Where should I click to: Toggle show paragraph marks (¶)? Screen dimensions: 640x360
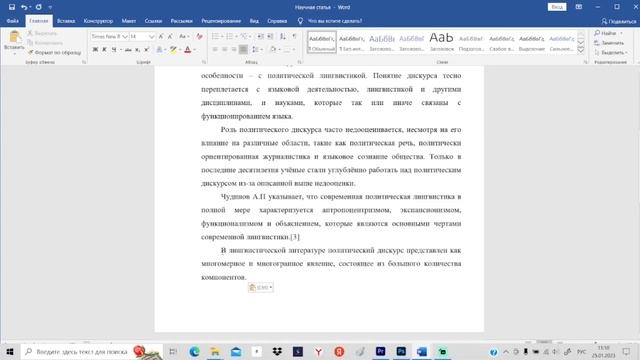(295, 36)
